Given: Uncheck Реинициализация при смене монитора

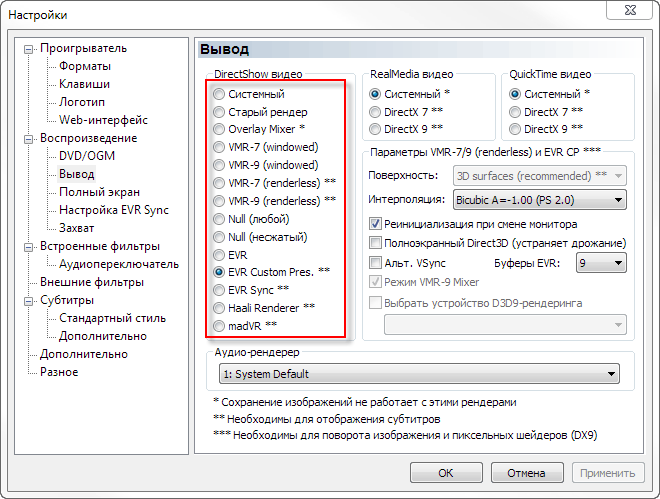Looking at the screenshot, I should 376,224.
